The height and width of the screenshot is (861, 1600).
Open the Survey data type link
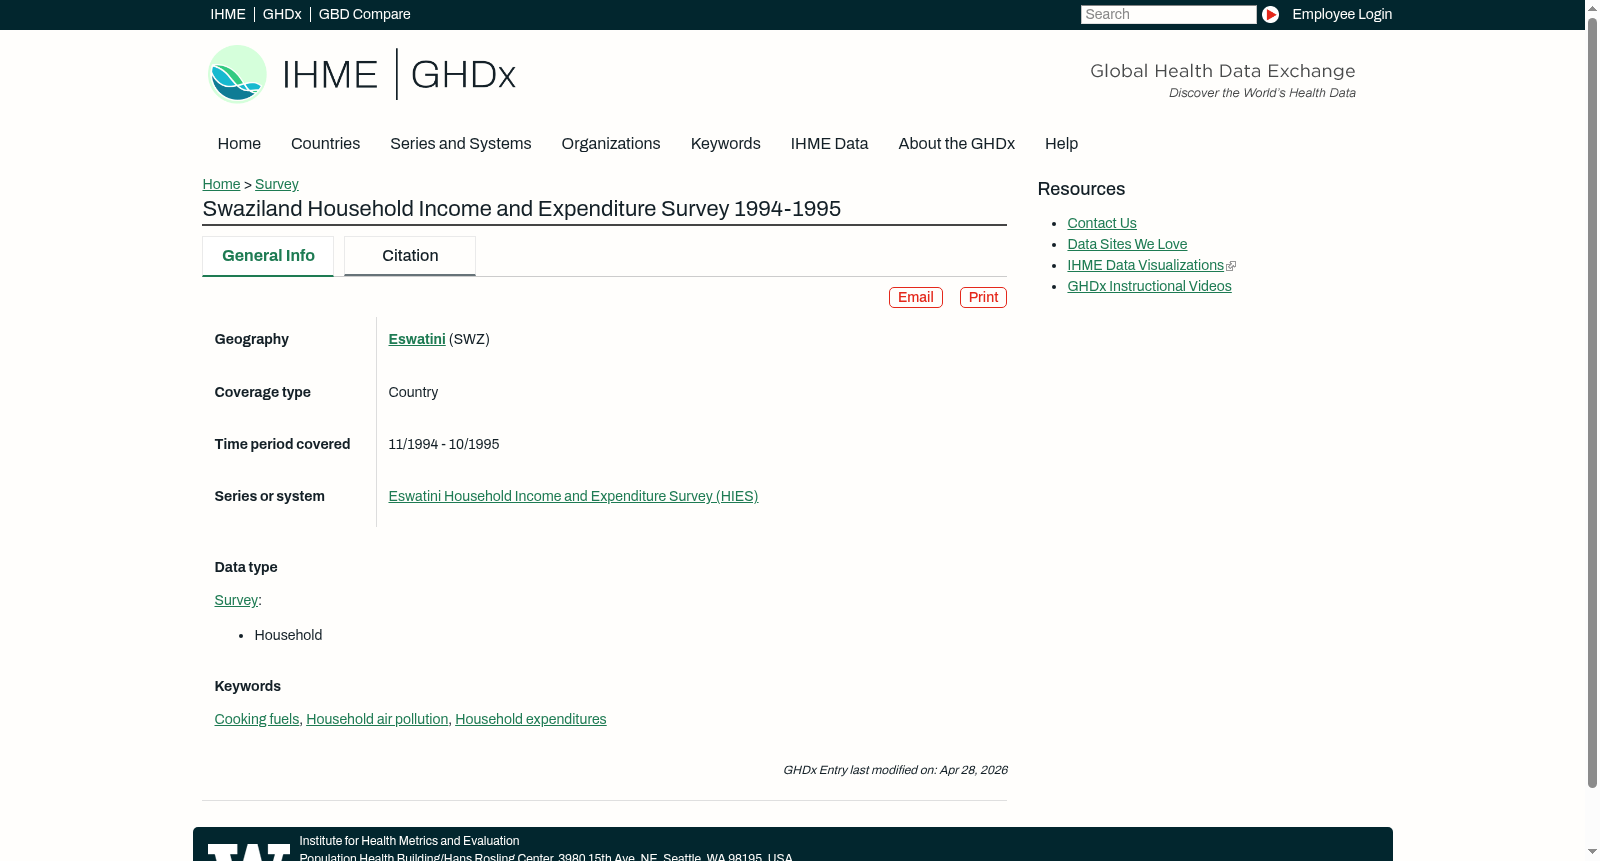tap(236, 600)
